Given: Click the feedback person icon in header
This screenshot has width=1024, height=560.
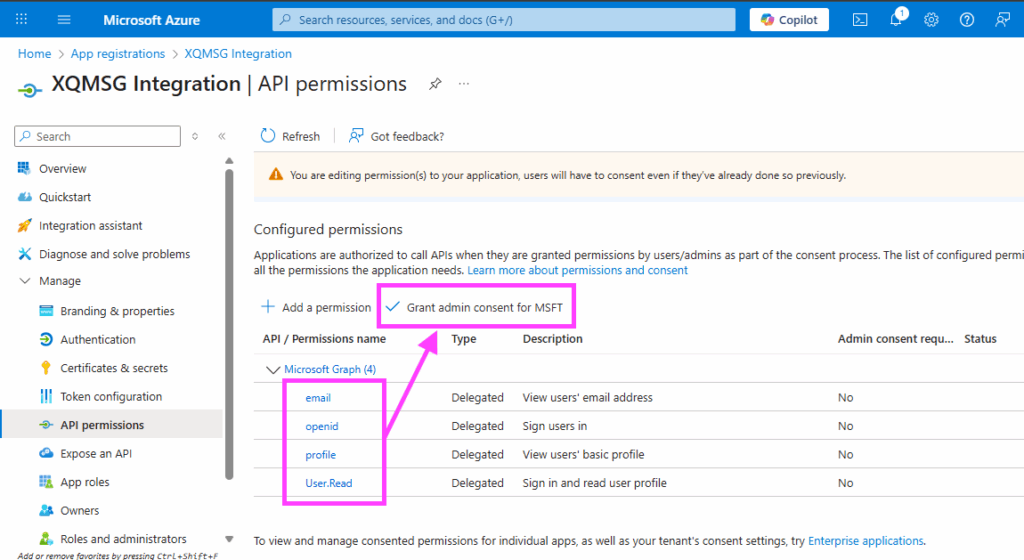Looking at the screenshot, I should pos(1001,20).
